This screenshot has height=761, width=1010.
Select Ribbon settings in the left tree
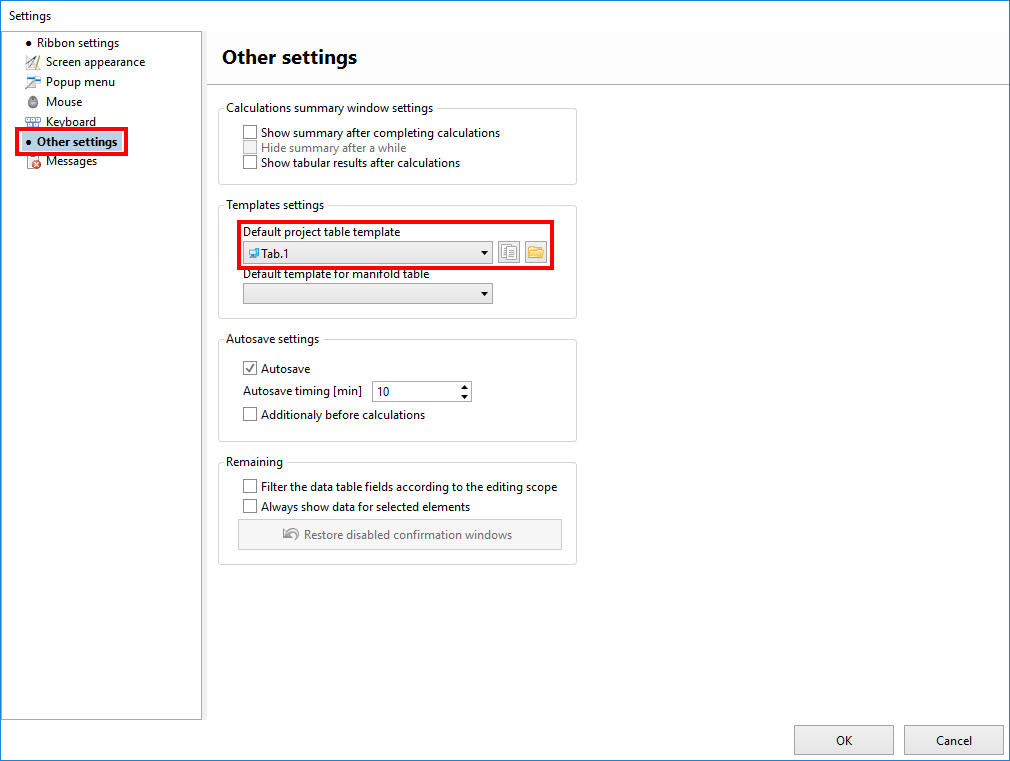click(77, 43)
